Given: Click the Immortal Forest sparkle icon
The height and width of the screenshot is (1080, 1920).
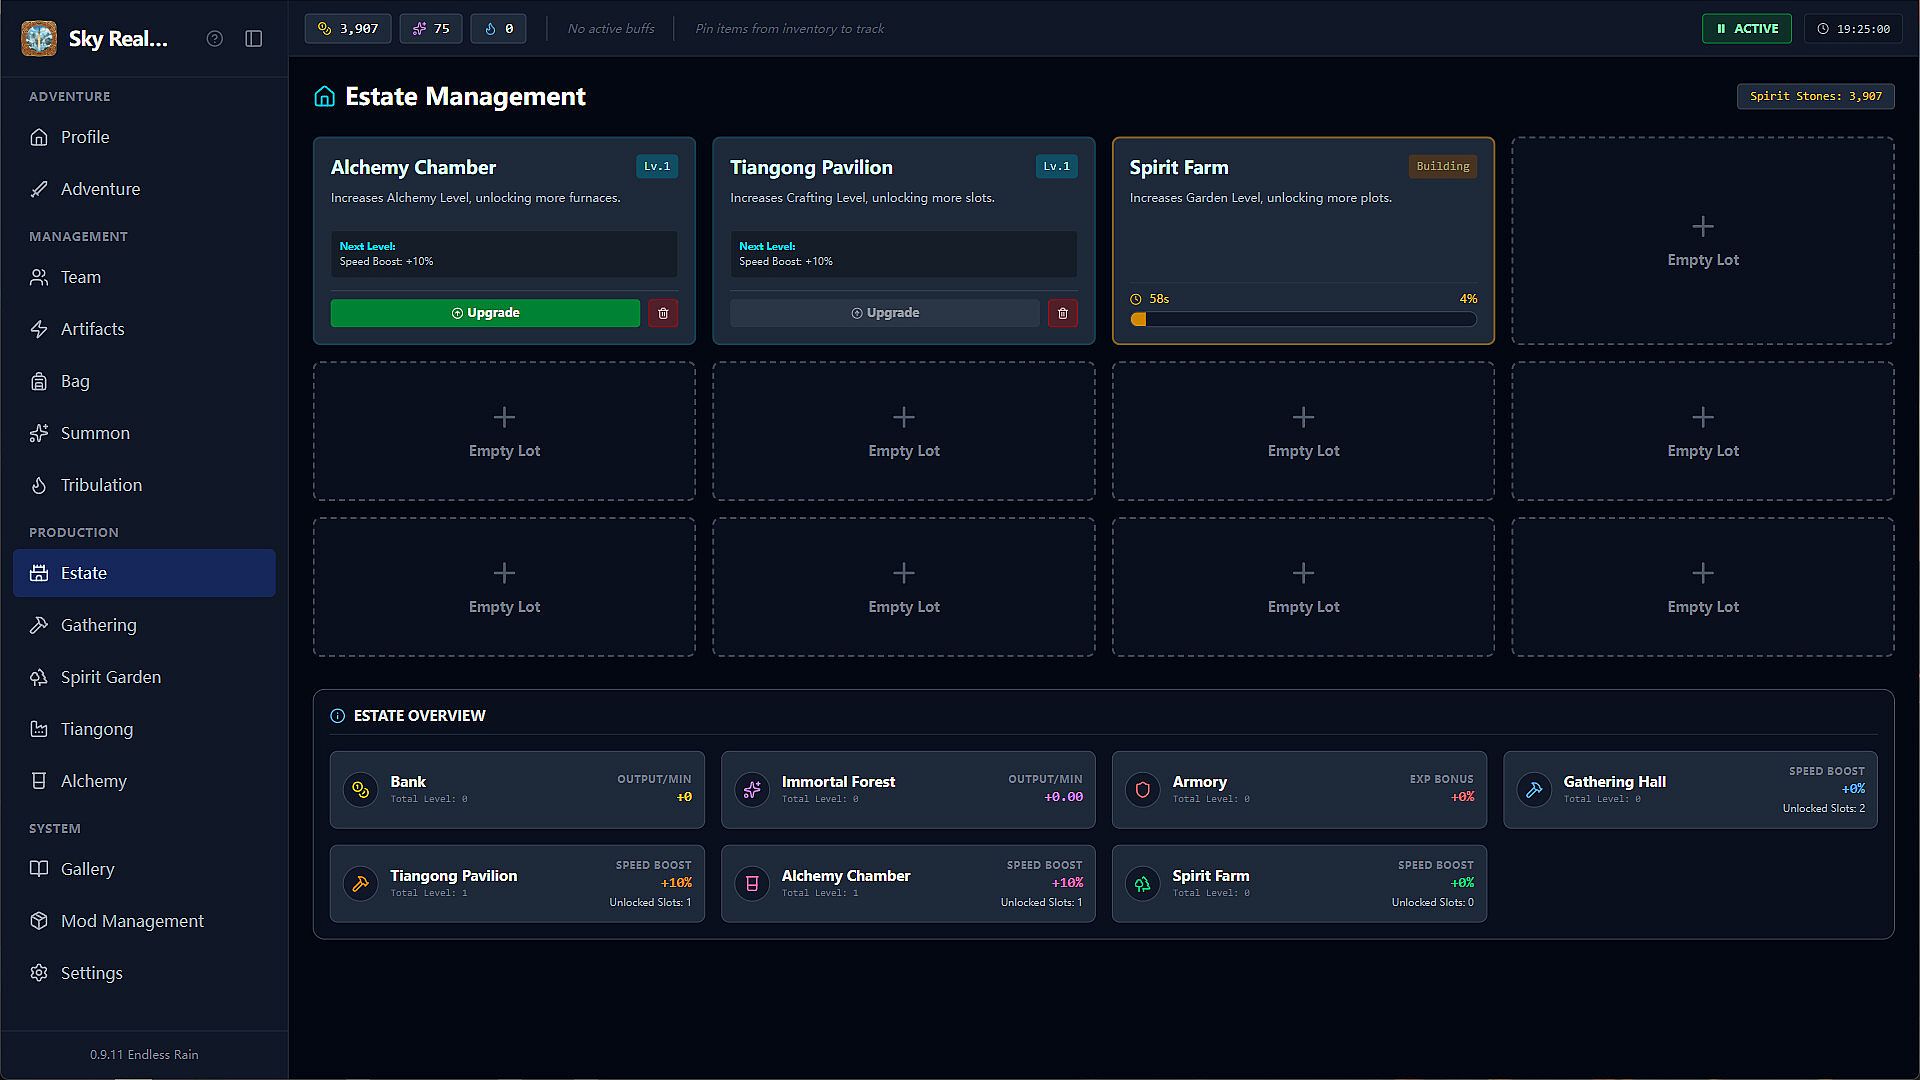Looking at the screenshot, I should (x=751, y=789).
